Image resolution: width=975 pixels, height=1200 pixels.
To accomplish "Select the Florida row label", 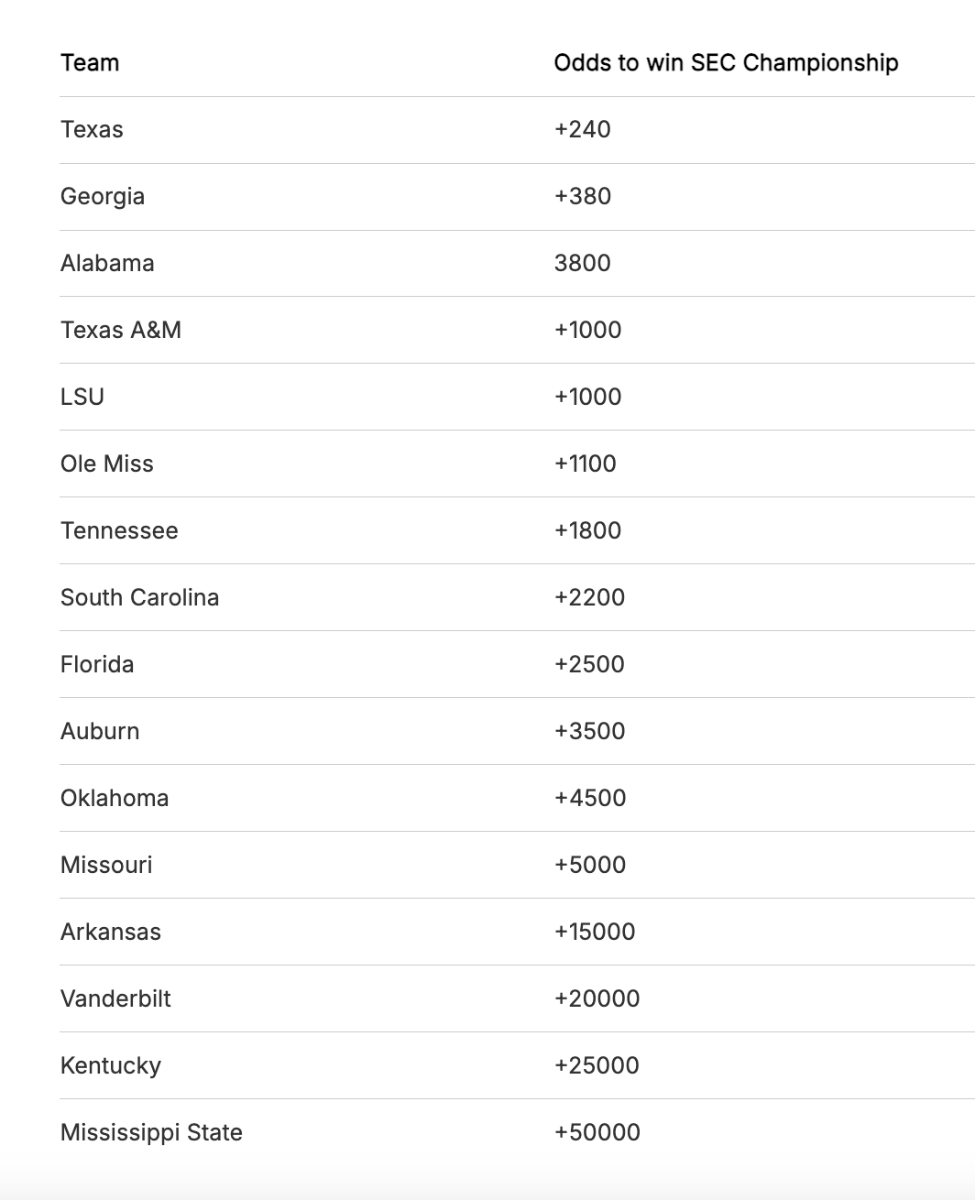I will tap(97, 665).
